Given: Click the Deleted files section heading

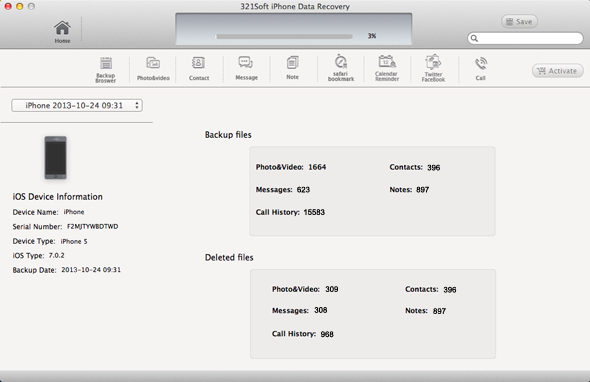Looking at the screenshot, I should click(x=229, y=257).
